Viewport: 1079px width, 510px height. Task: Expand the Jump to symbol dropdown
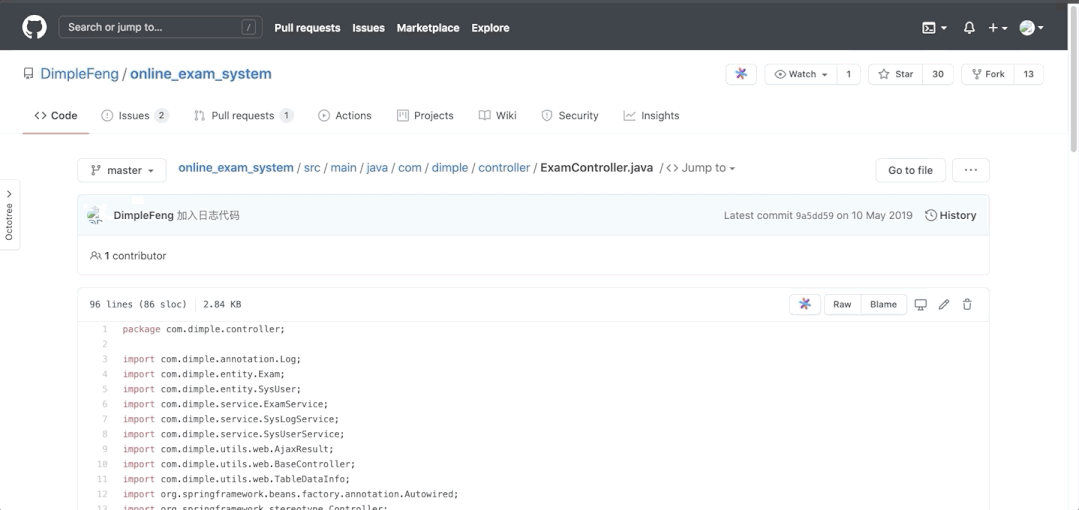[x=700, y=168]
